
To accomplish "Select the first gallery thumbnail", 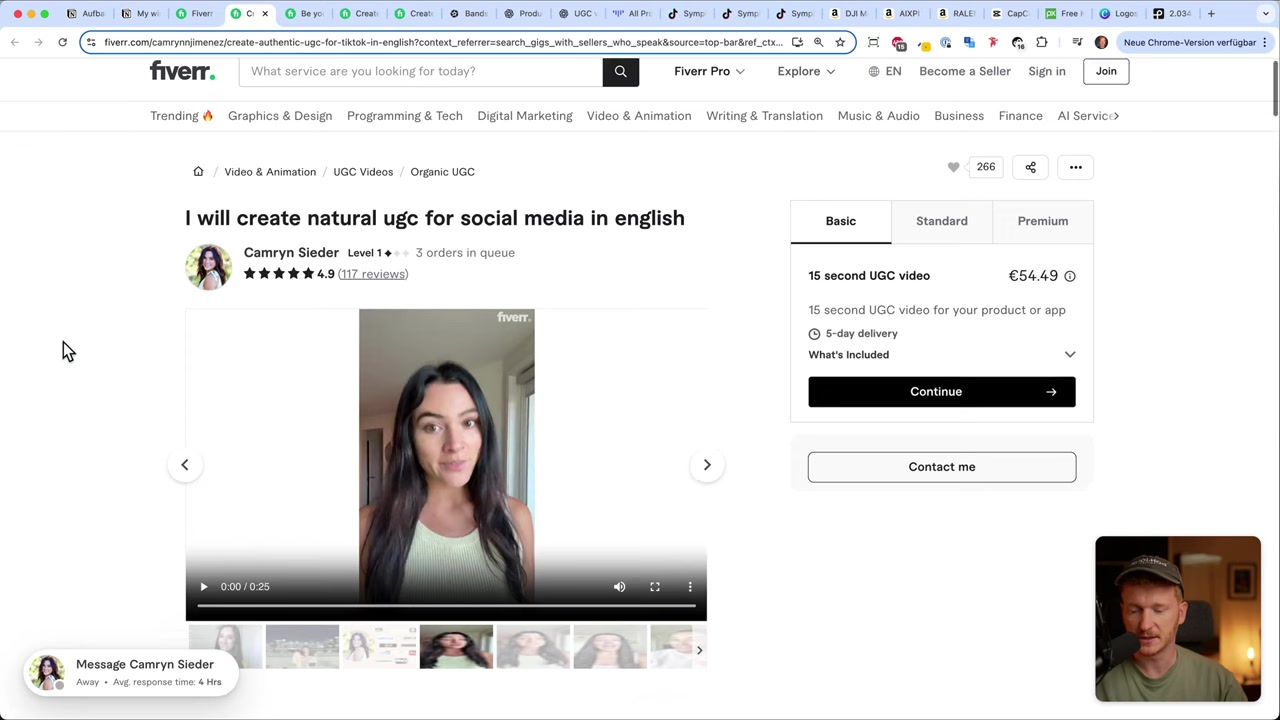I will point(225,647).
